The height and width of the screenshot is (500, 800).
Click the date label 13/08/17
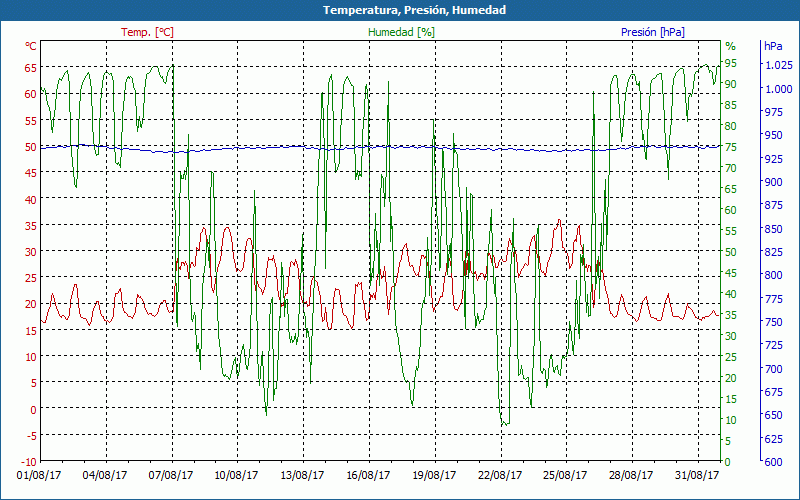(x=303, y=475)
